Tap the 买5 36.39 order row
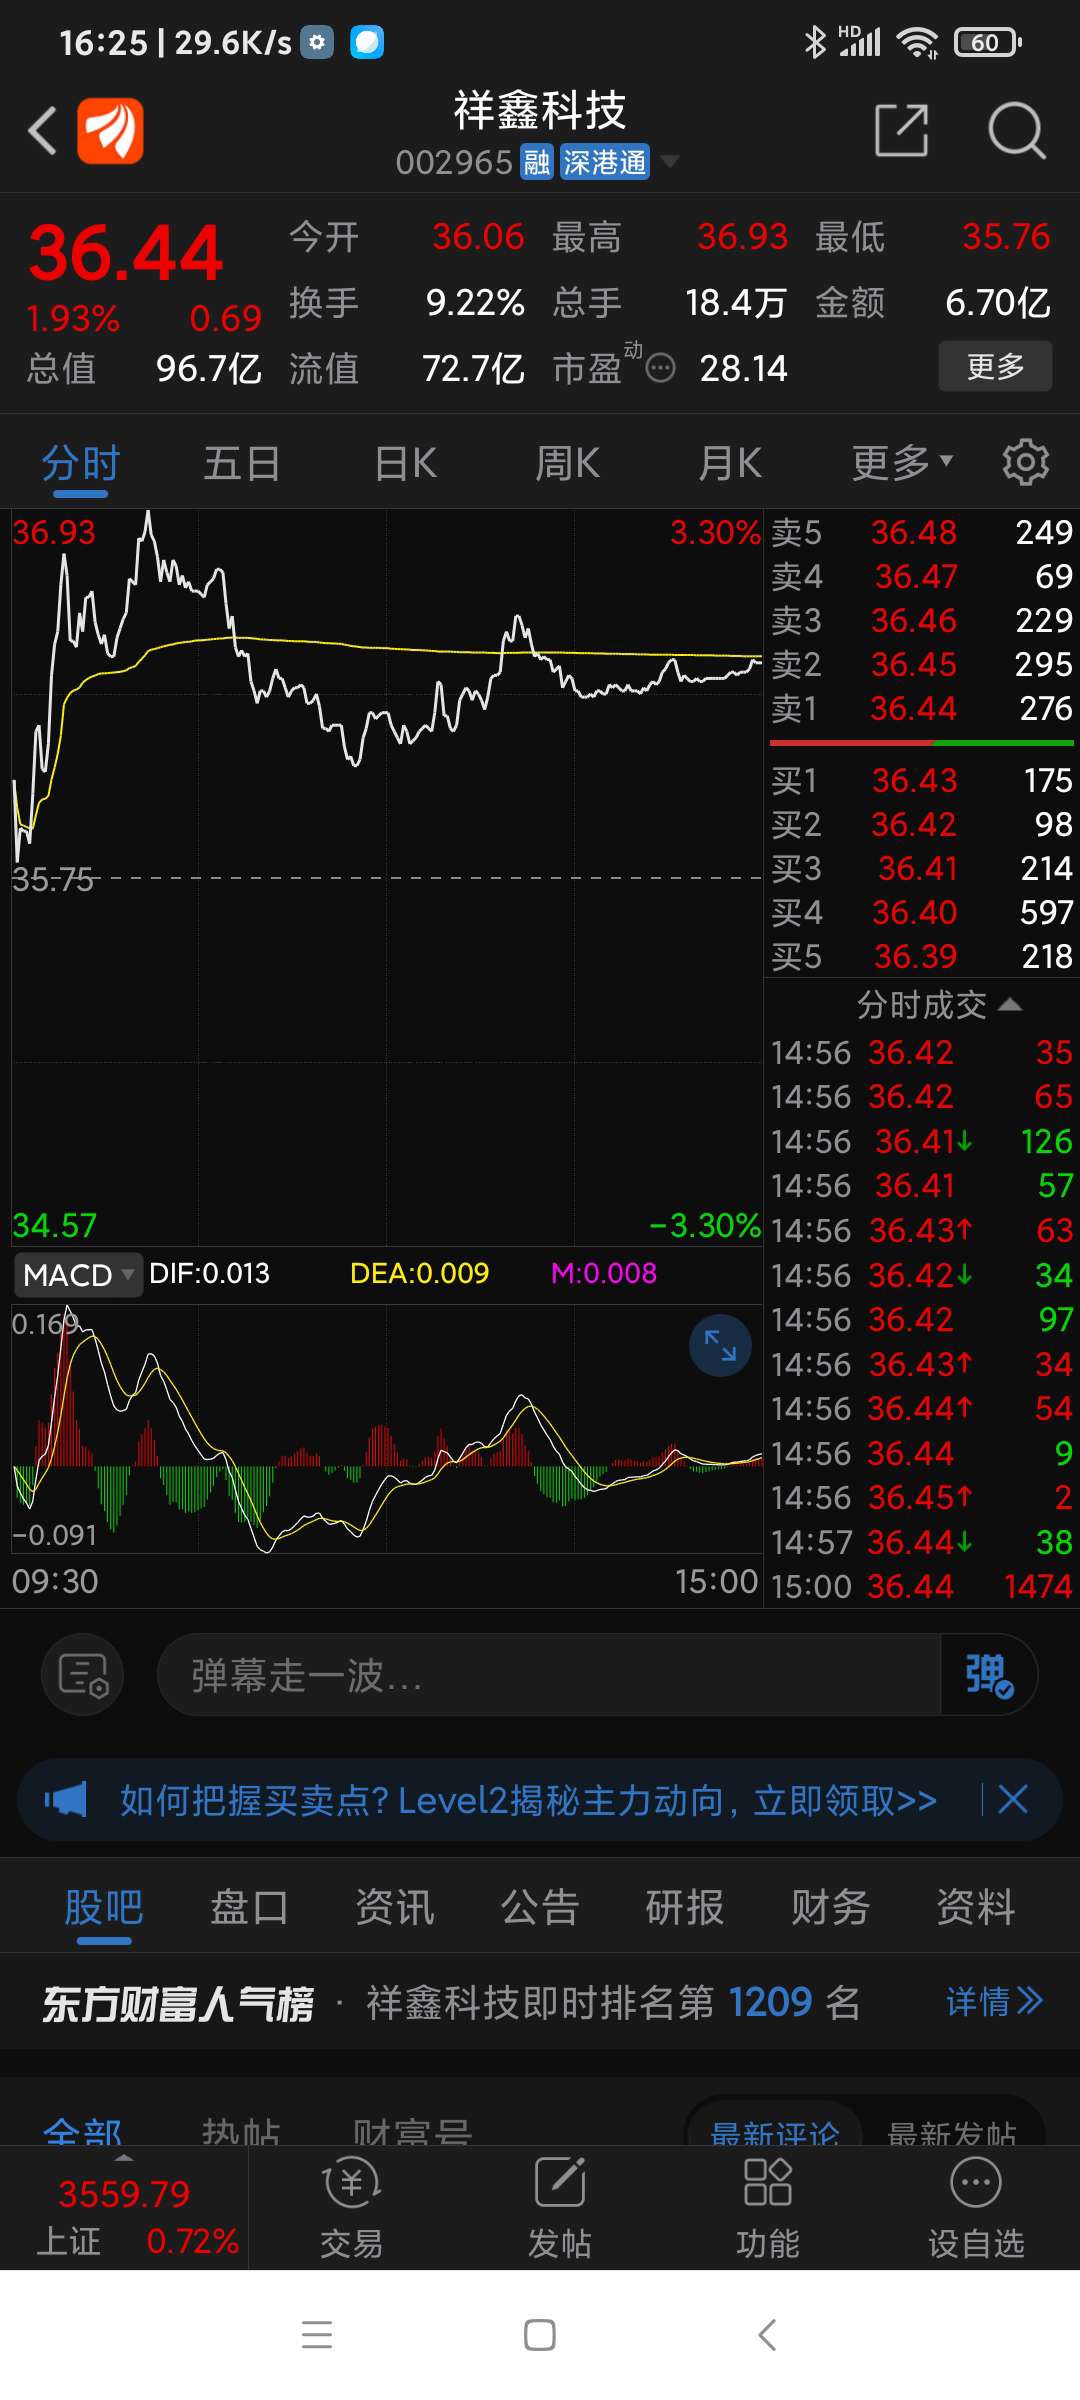Screen dimensions: 1080x2400 tap(921, 956)
